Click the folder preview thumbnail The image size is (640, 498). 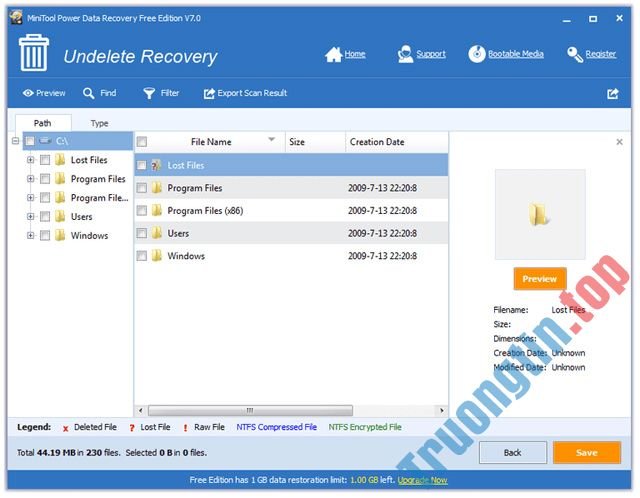540,215
